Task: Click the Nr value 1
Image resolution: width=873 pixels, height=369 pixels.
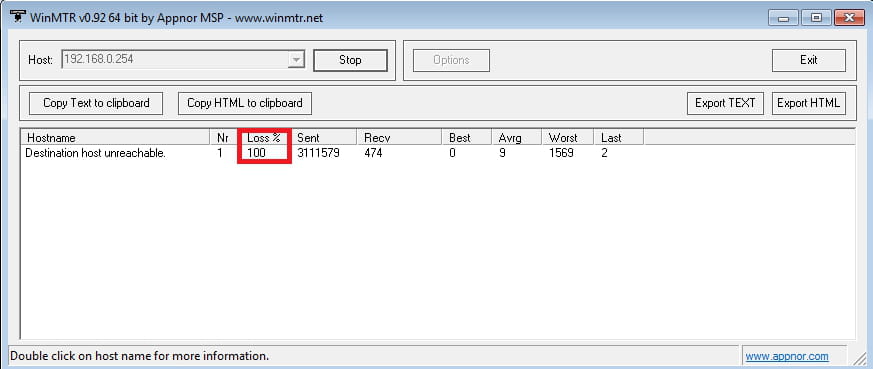Action: [x=220, y=153]
